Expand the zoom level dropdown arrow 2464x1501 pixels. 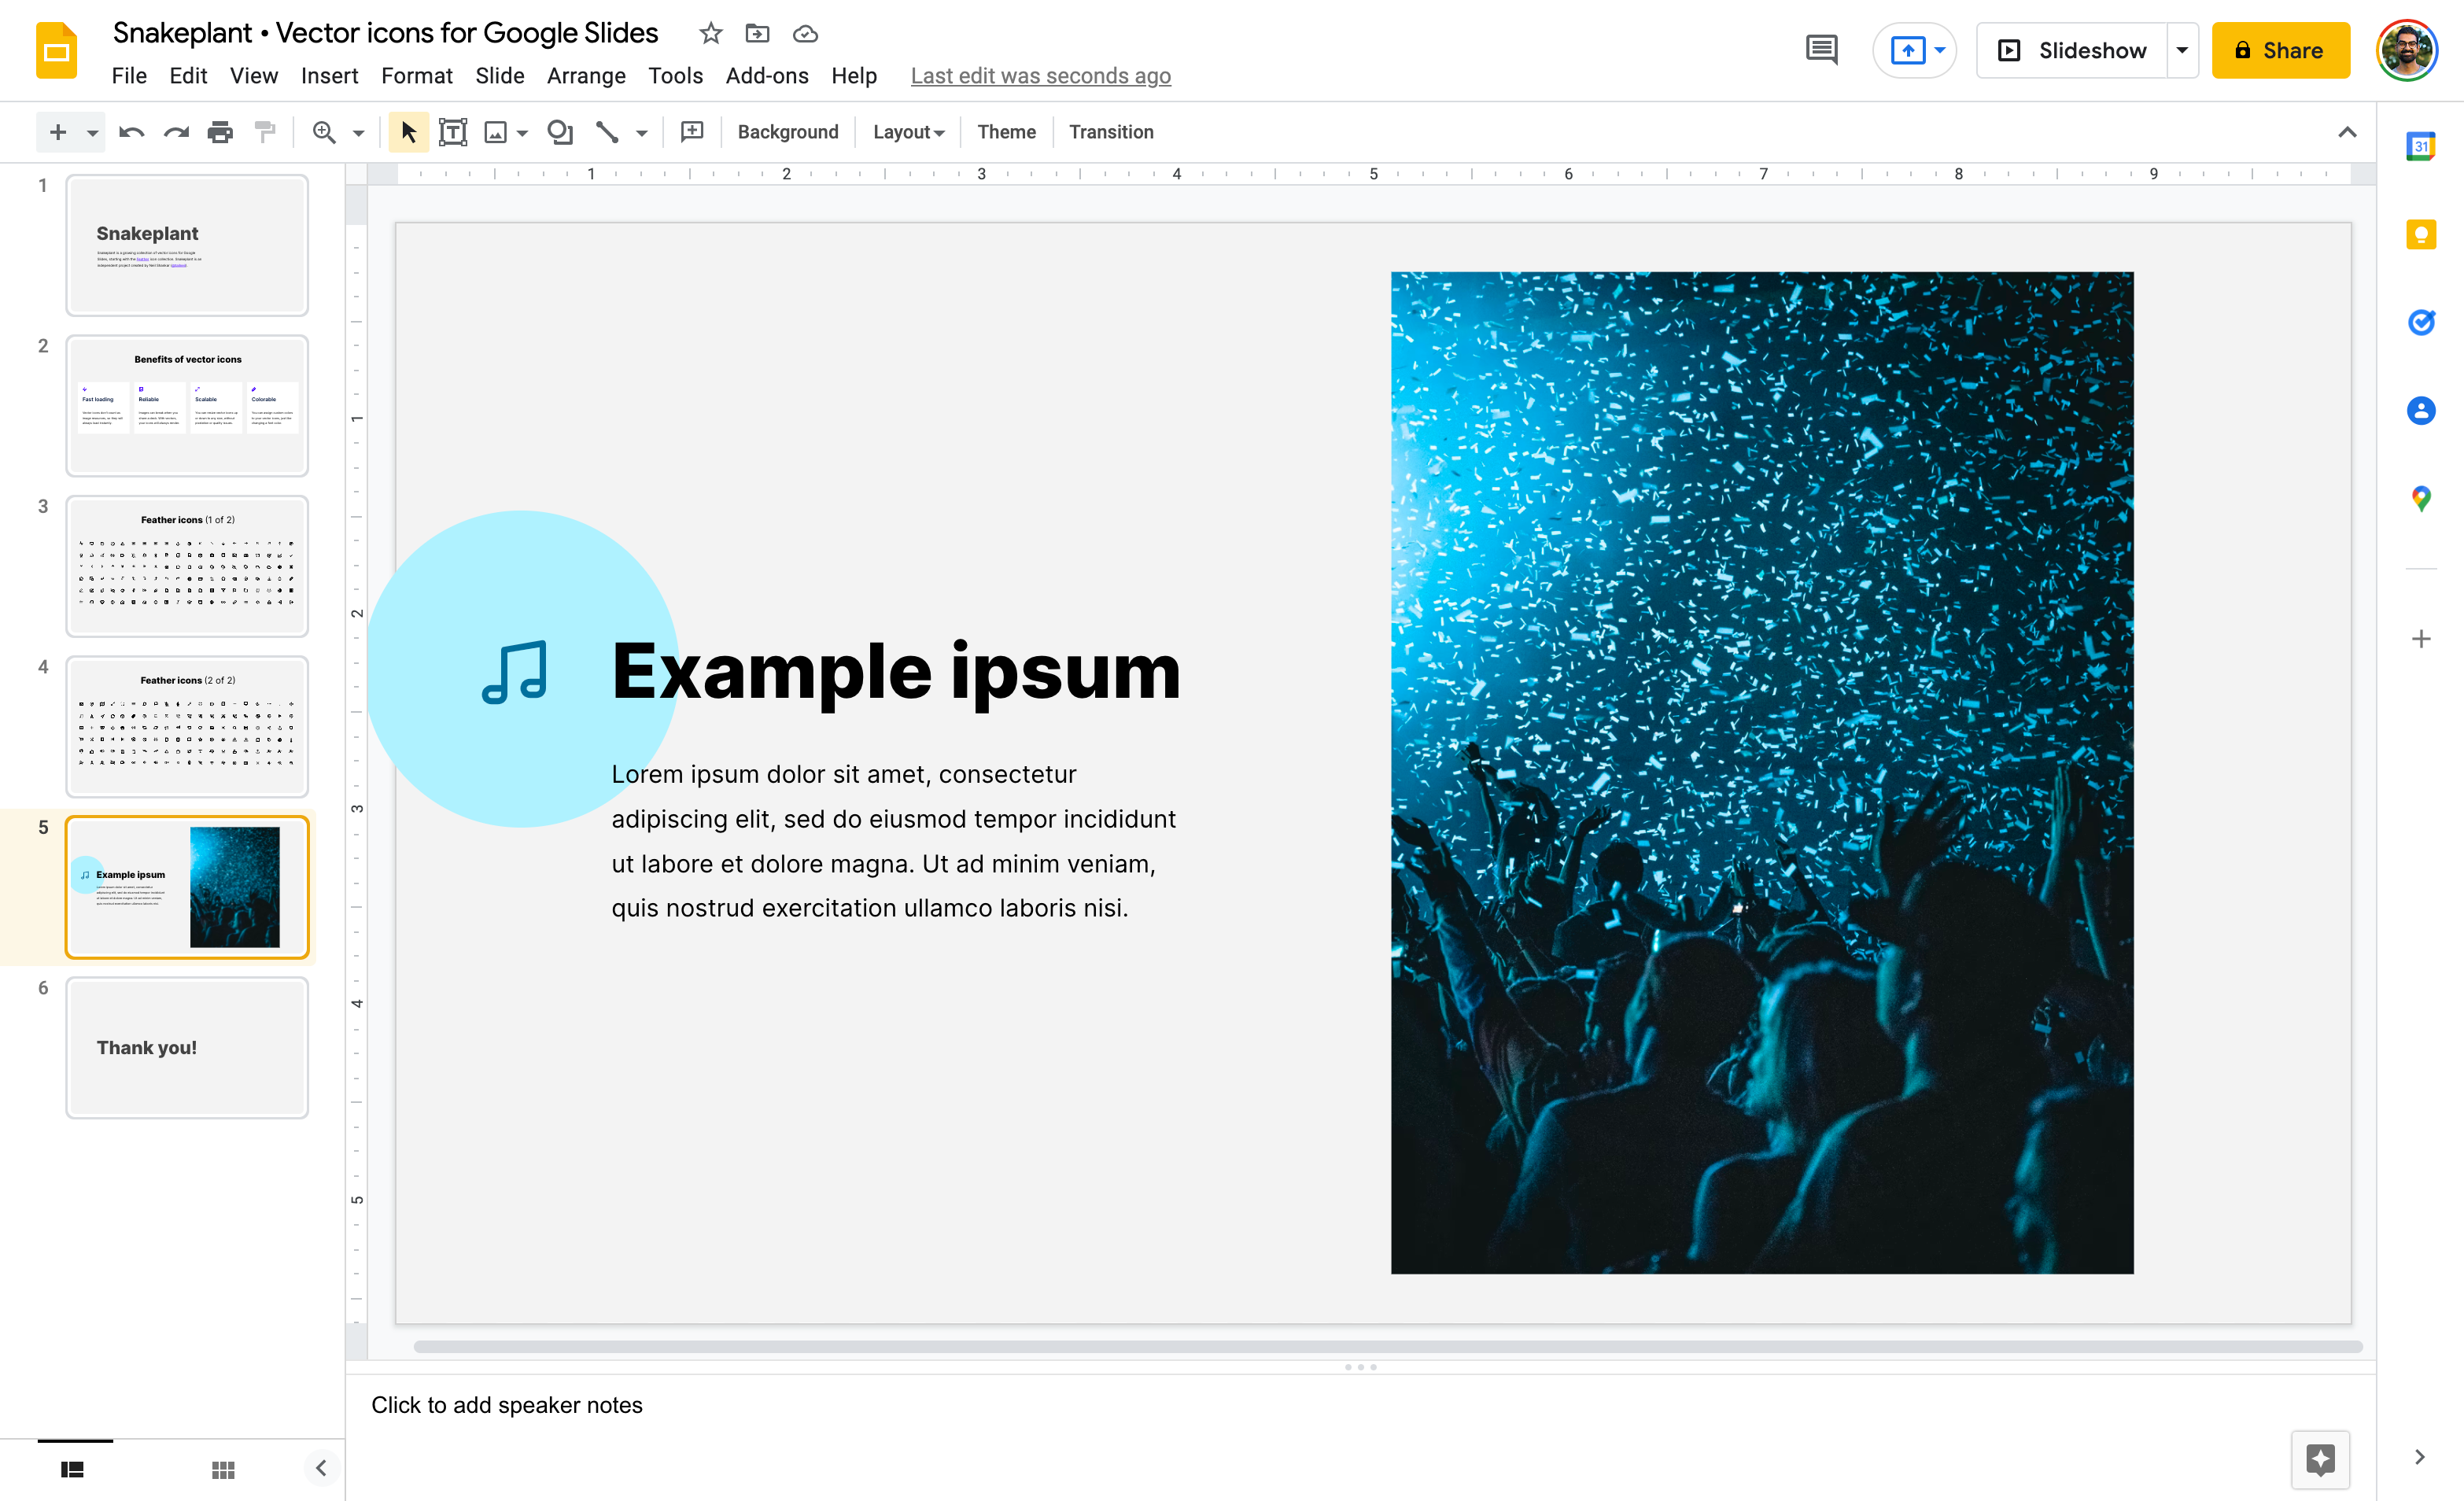[358, 133]
